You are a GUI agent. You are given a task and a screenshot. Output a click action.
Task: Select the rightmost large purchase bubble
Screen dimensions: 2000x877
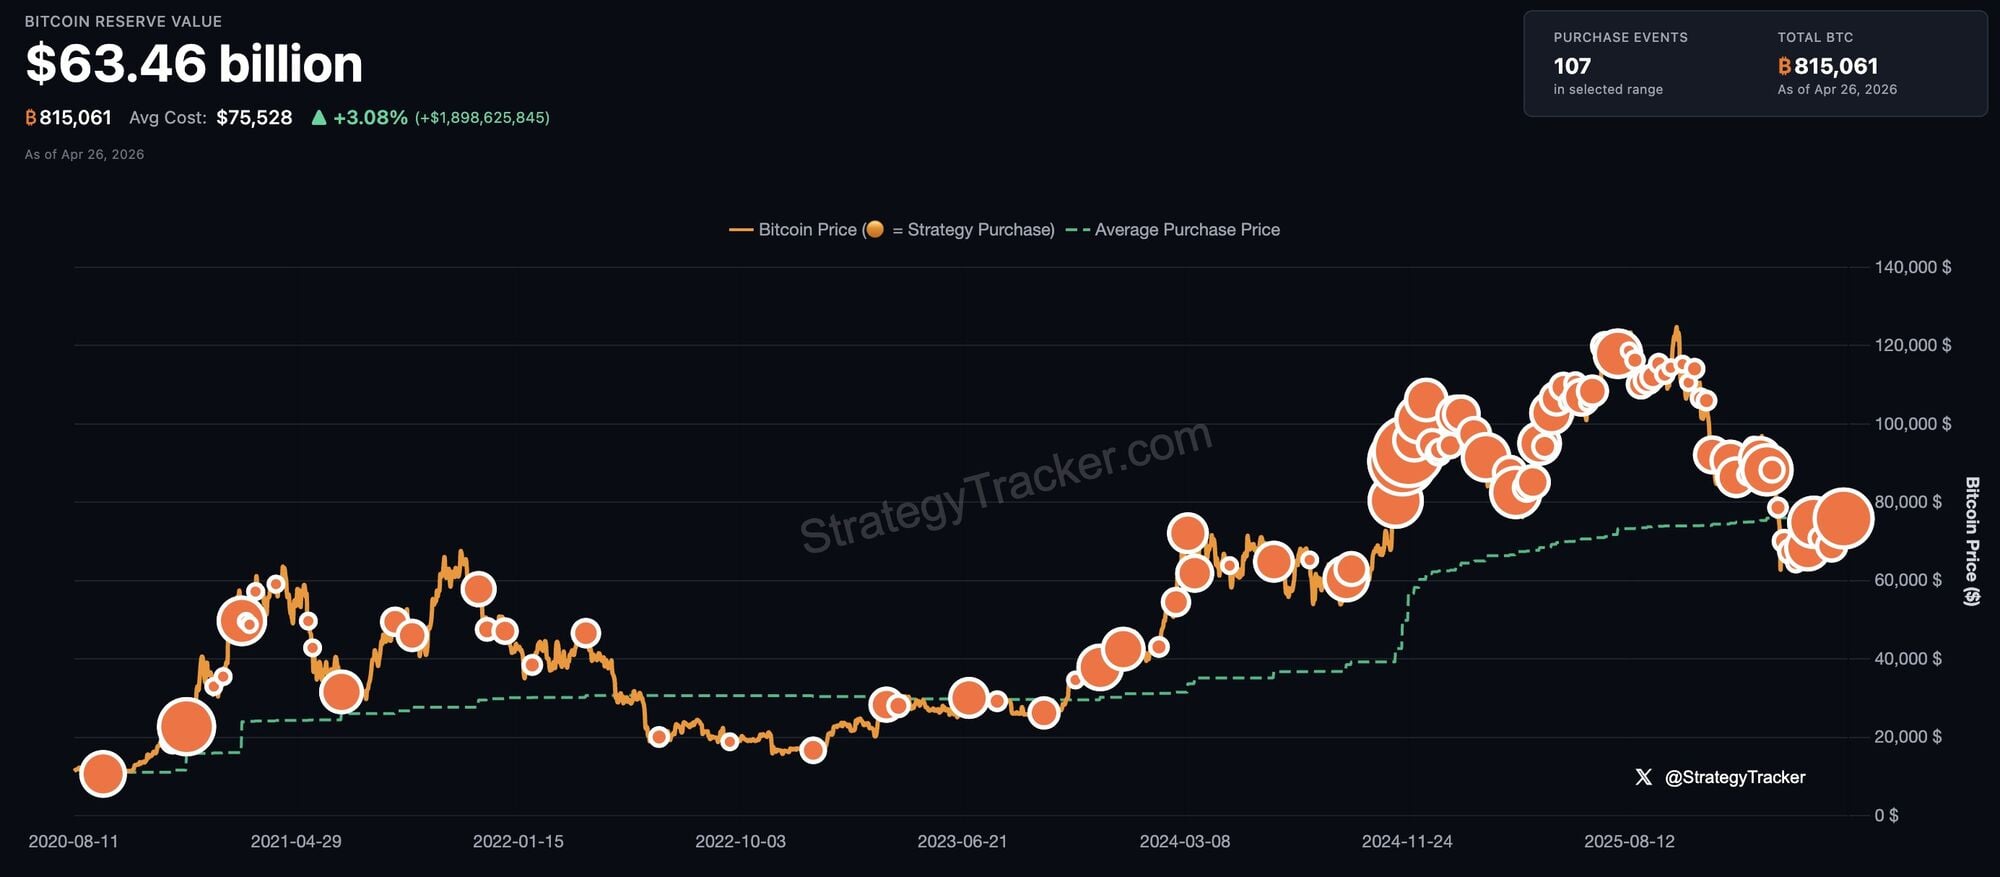pyautogui.click(x=1843, y=518)
